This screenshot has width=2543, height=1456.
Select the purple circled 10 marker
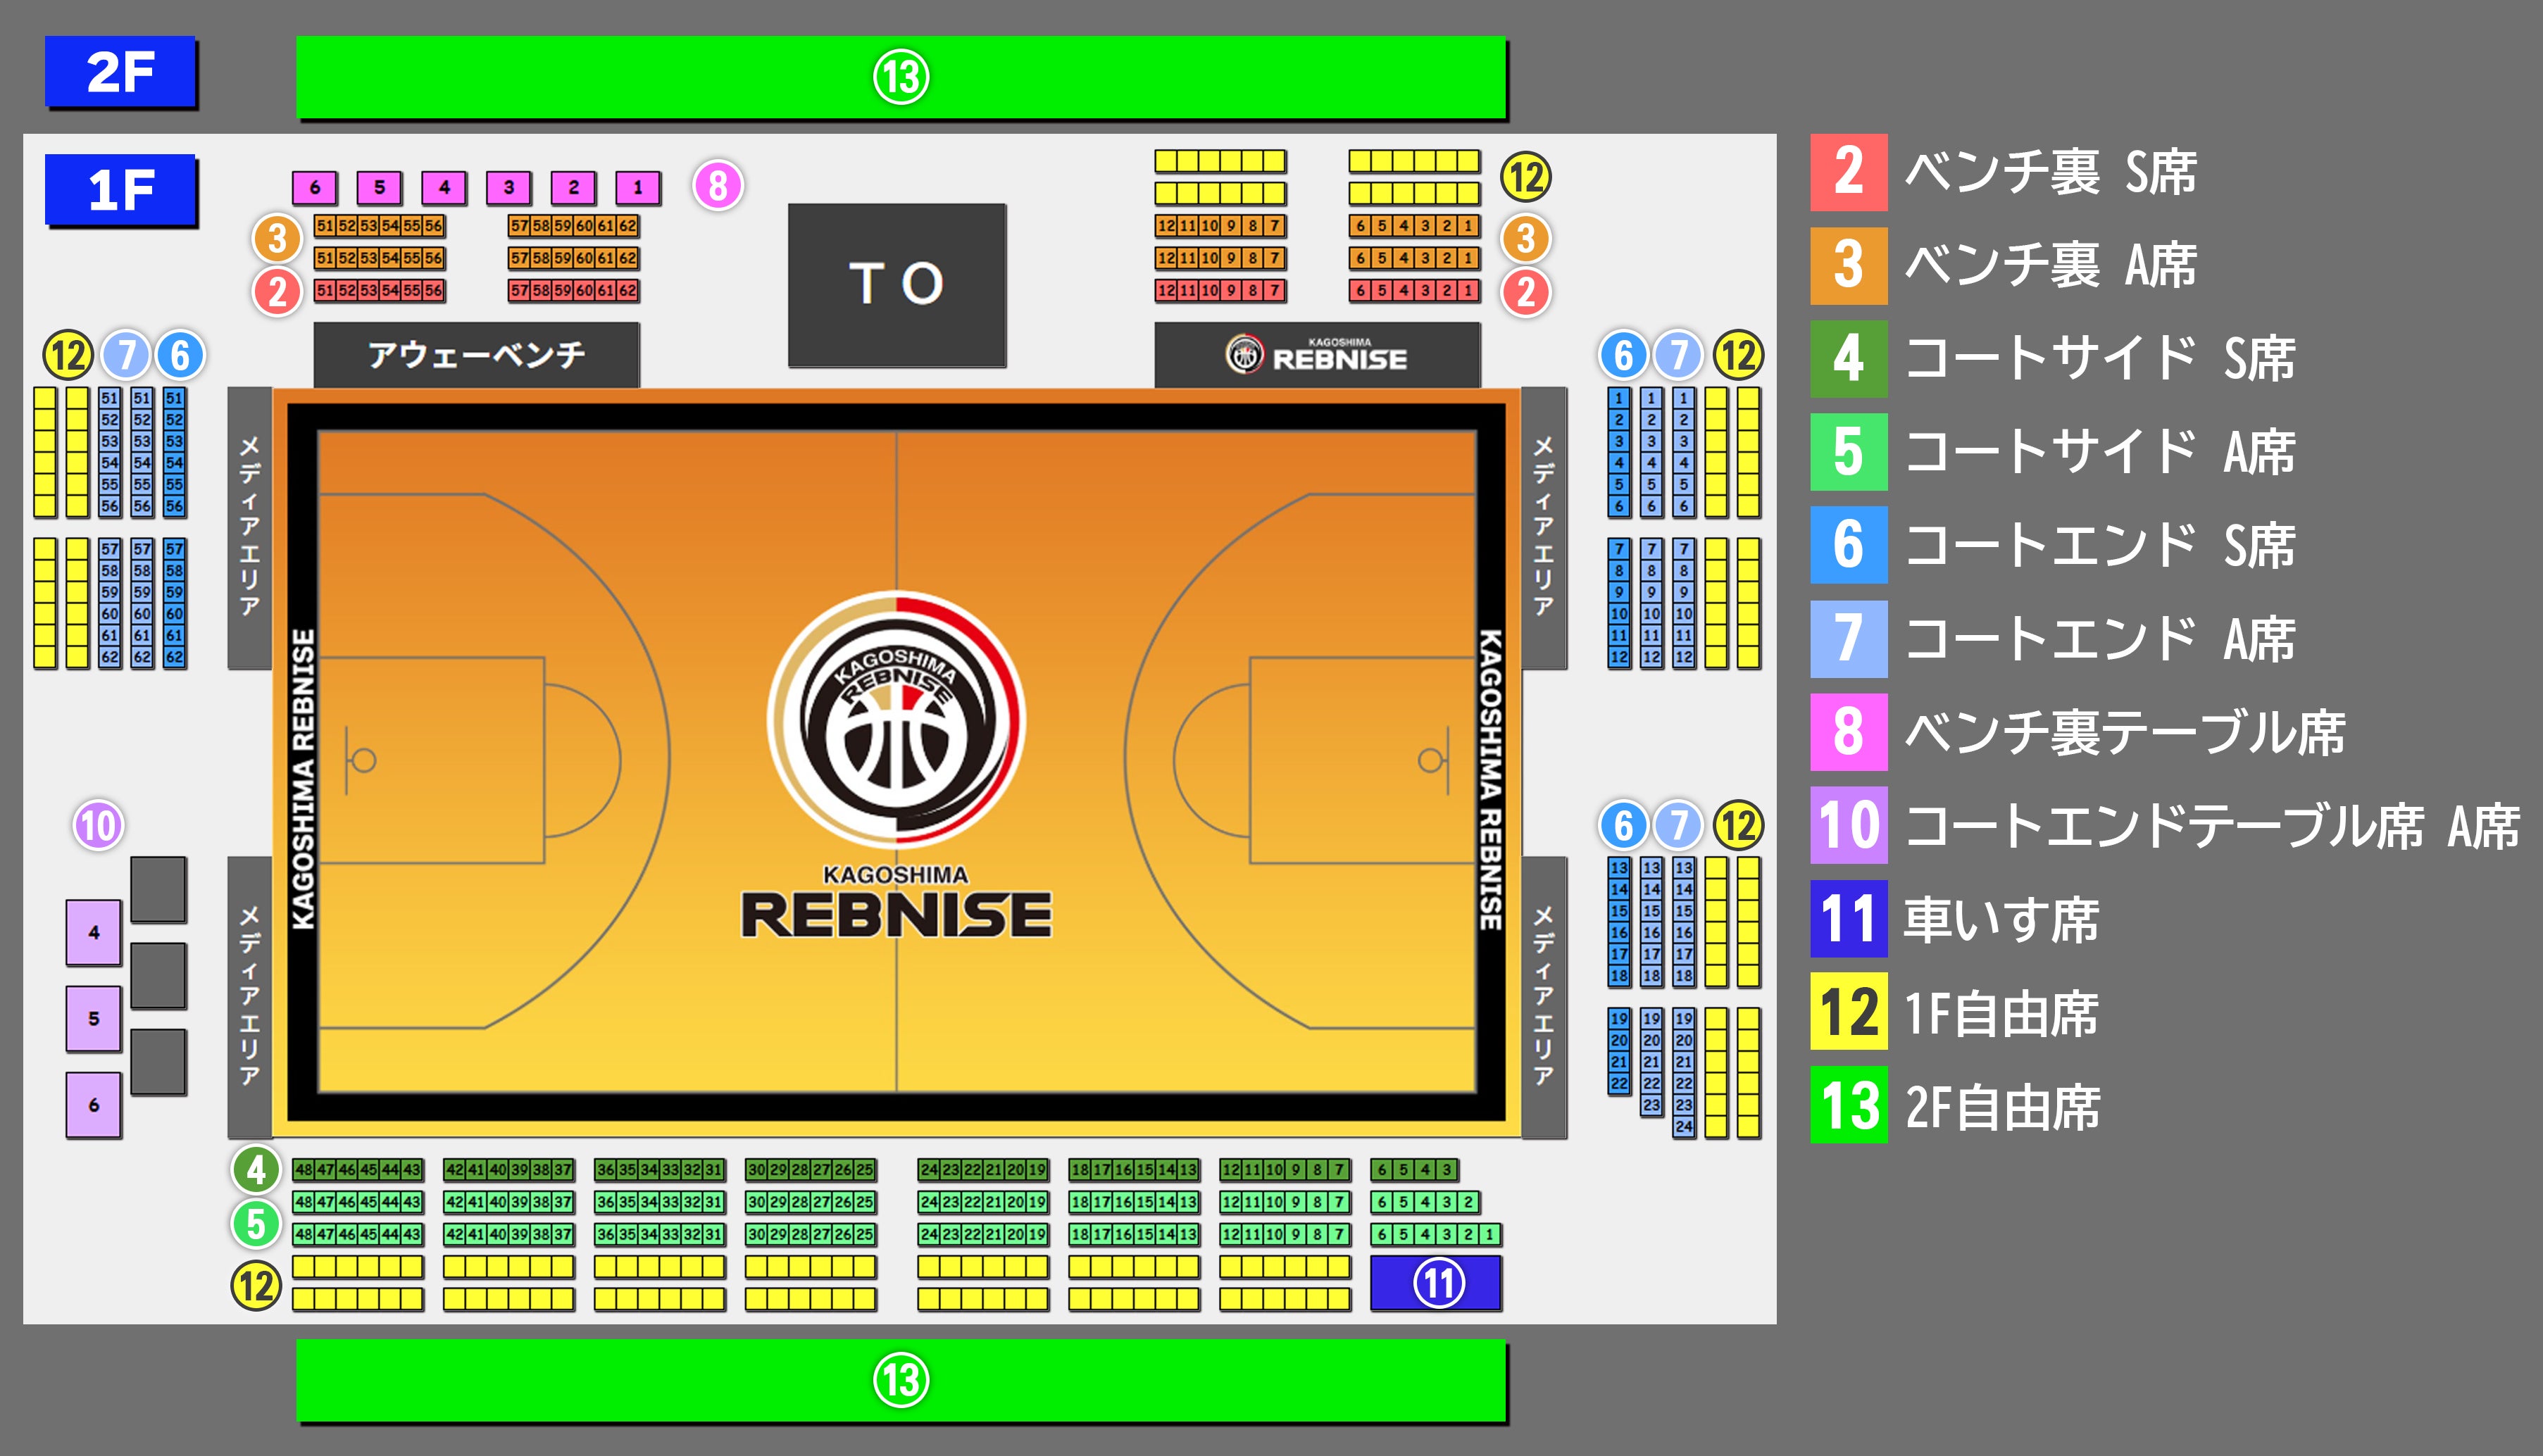98,826
